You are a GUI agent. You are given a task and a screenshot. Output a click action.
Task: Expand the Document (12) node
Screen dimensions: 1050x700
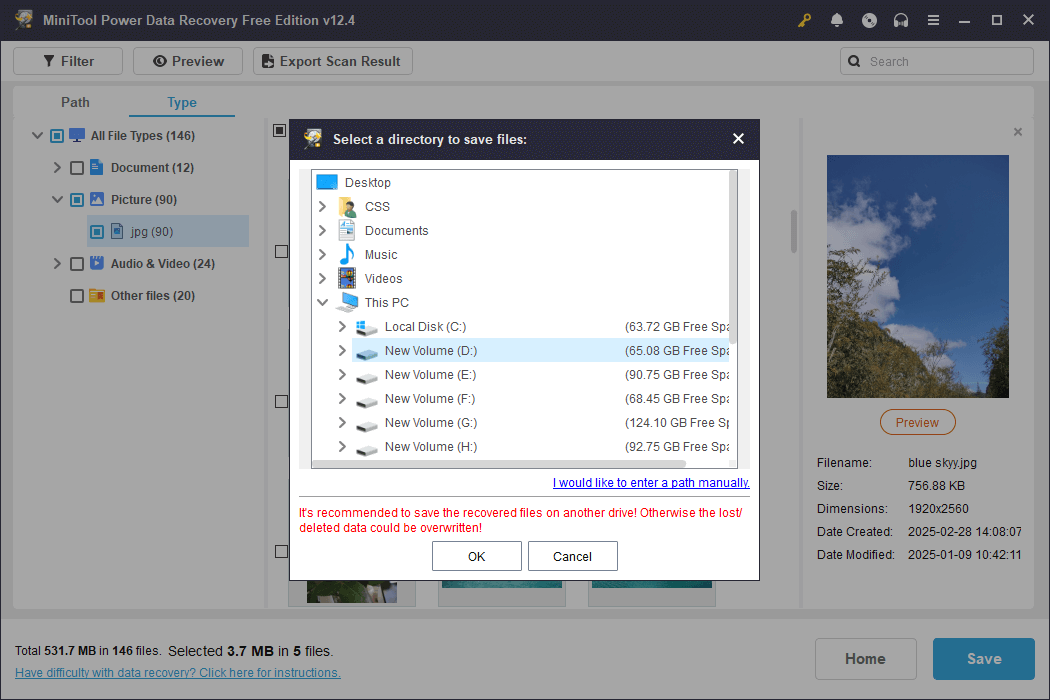pos(57,167)
